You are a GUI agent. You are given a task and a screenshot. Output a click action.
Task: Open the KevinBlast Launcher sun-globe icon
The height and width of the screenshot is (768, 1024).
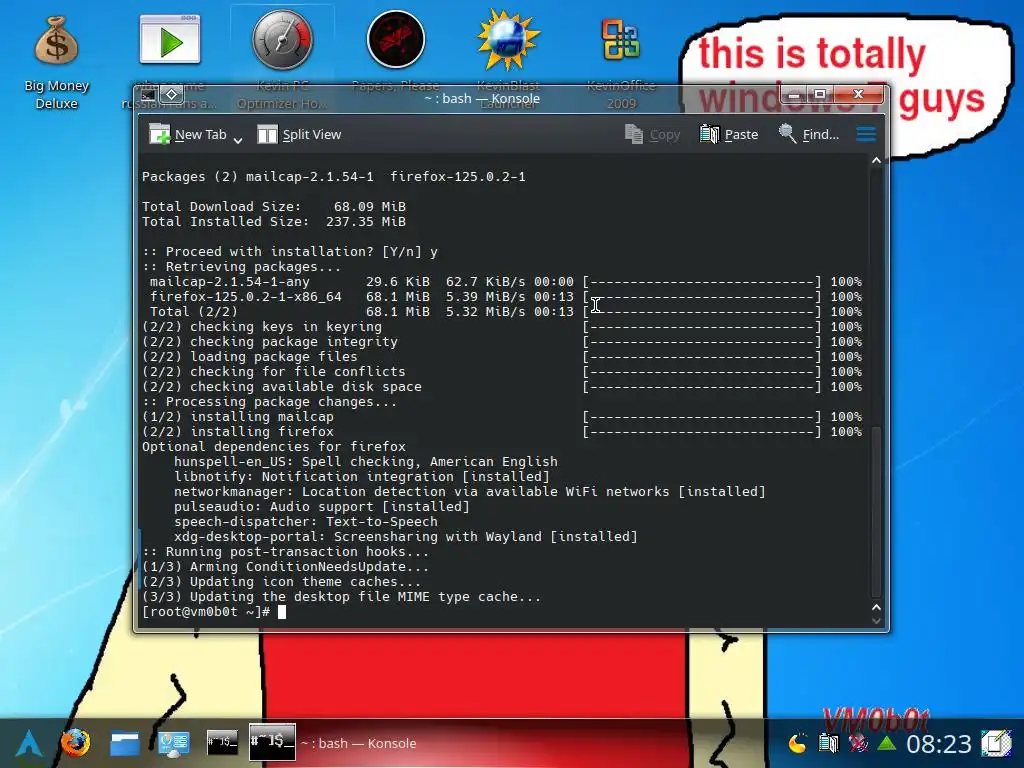(508, 40)
